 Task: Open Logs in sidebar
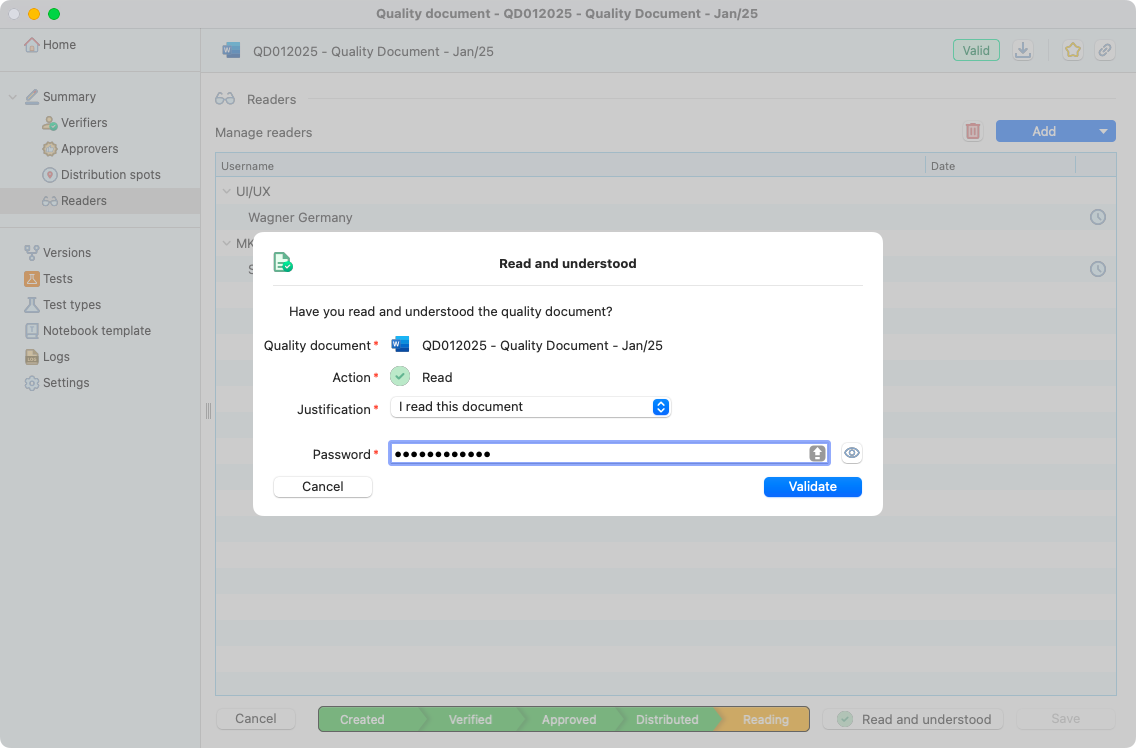click(56, 357)
